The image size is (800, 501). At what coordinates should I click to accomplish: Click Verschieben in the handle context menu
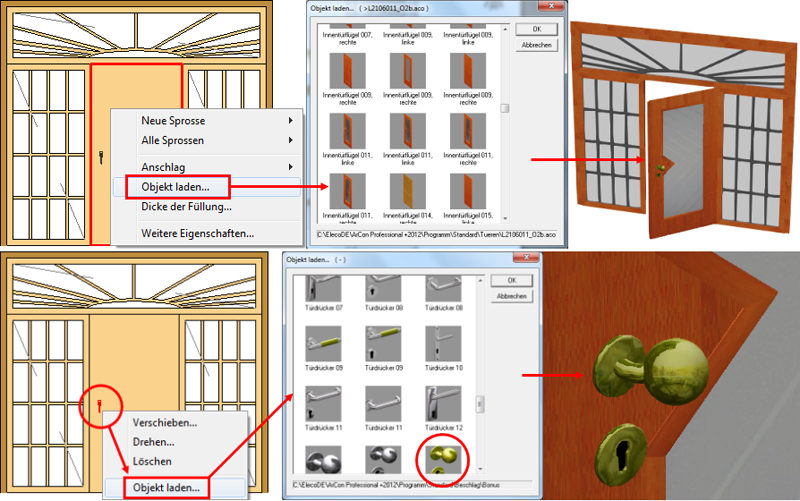coord(165,422)
